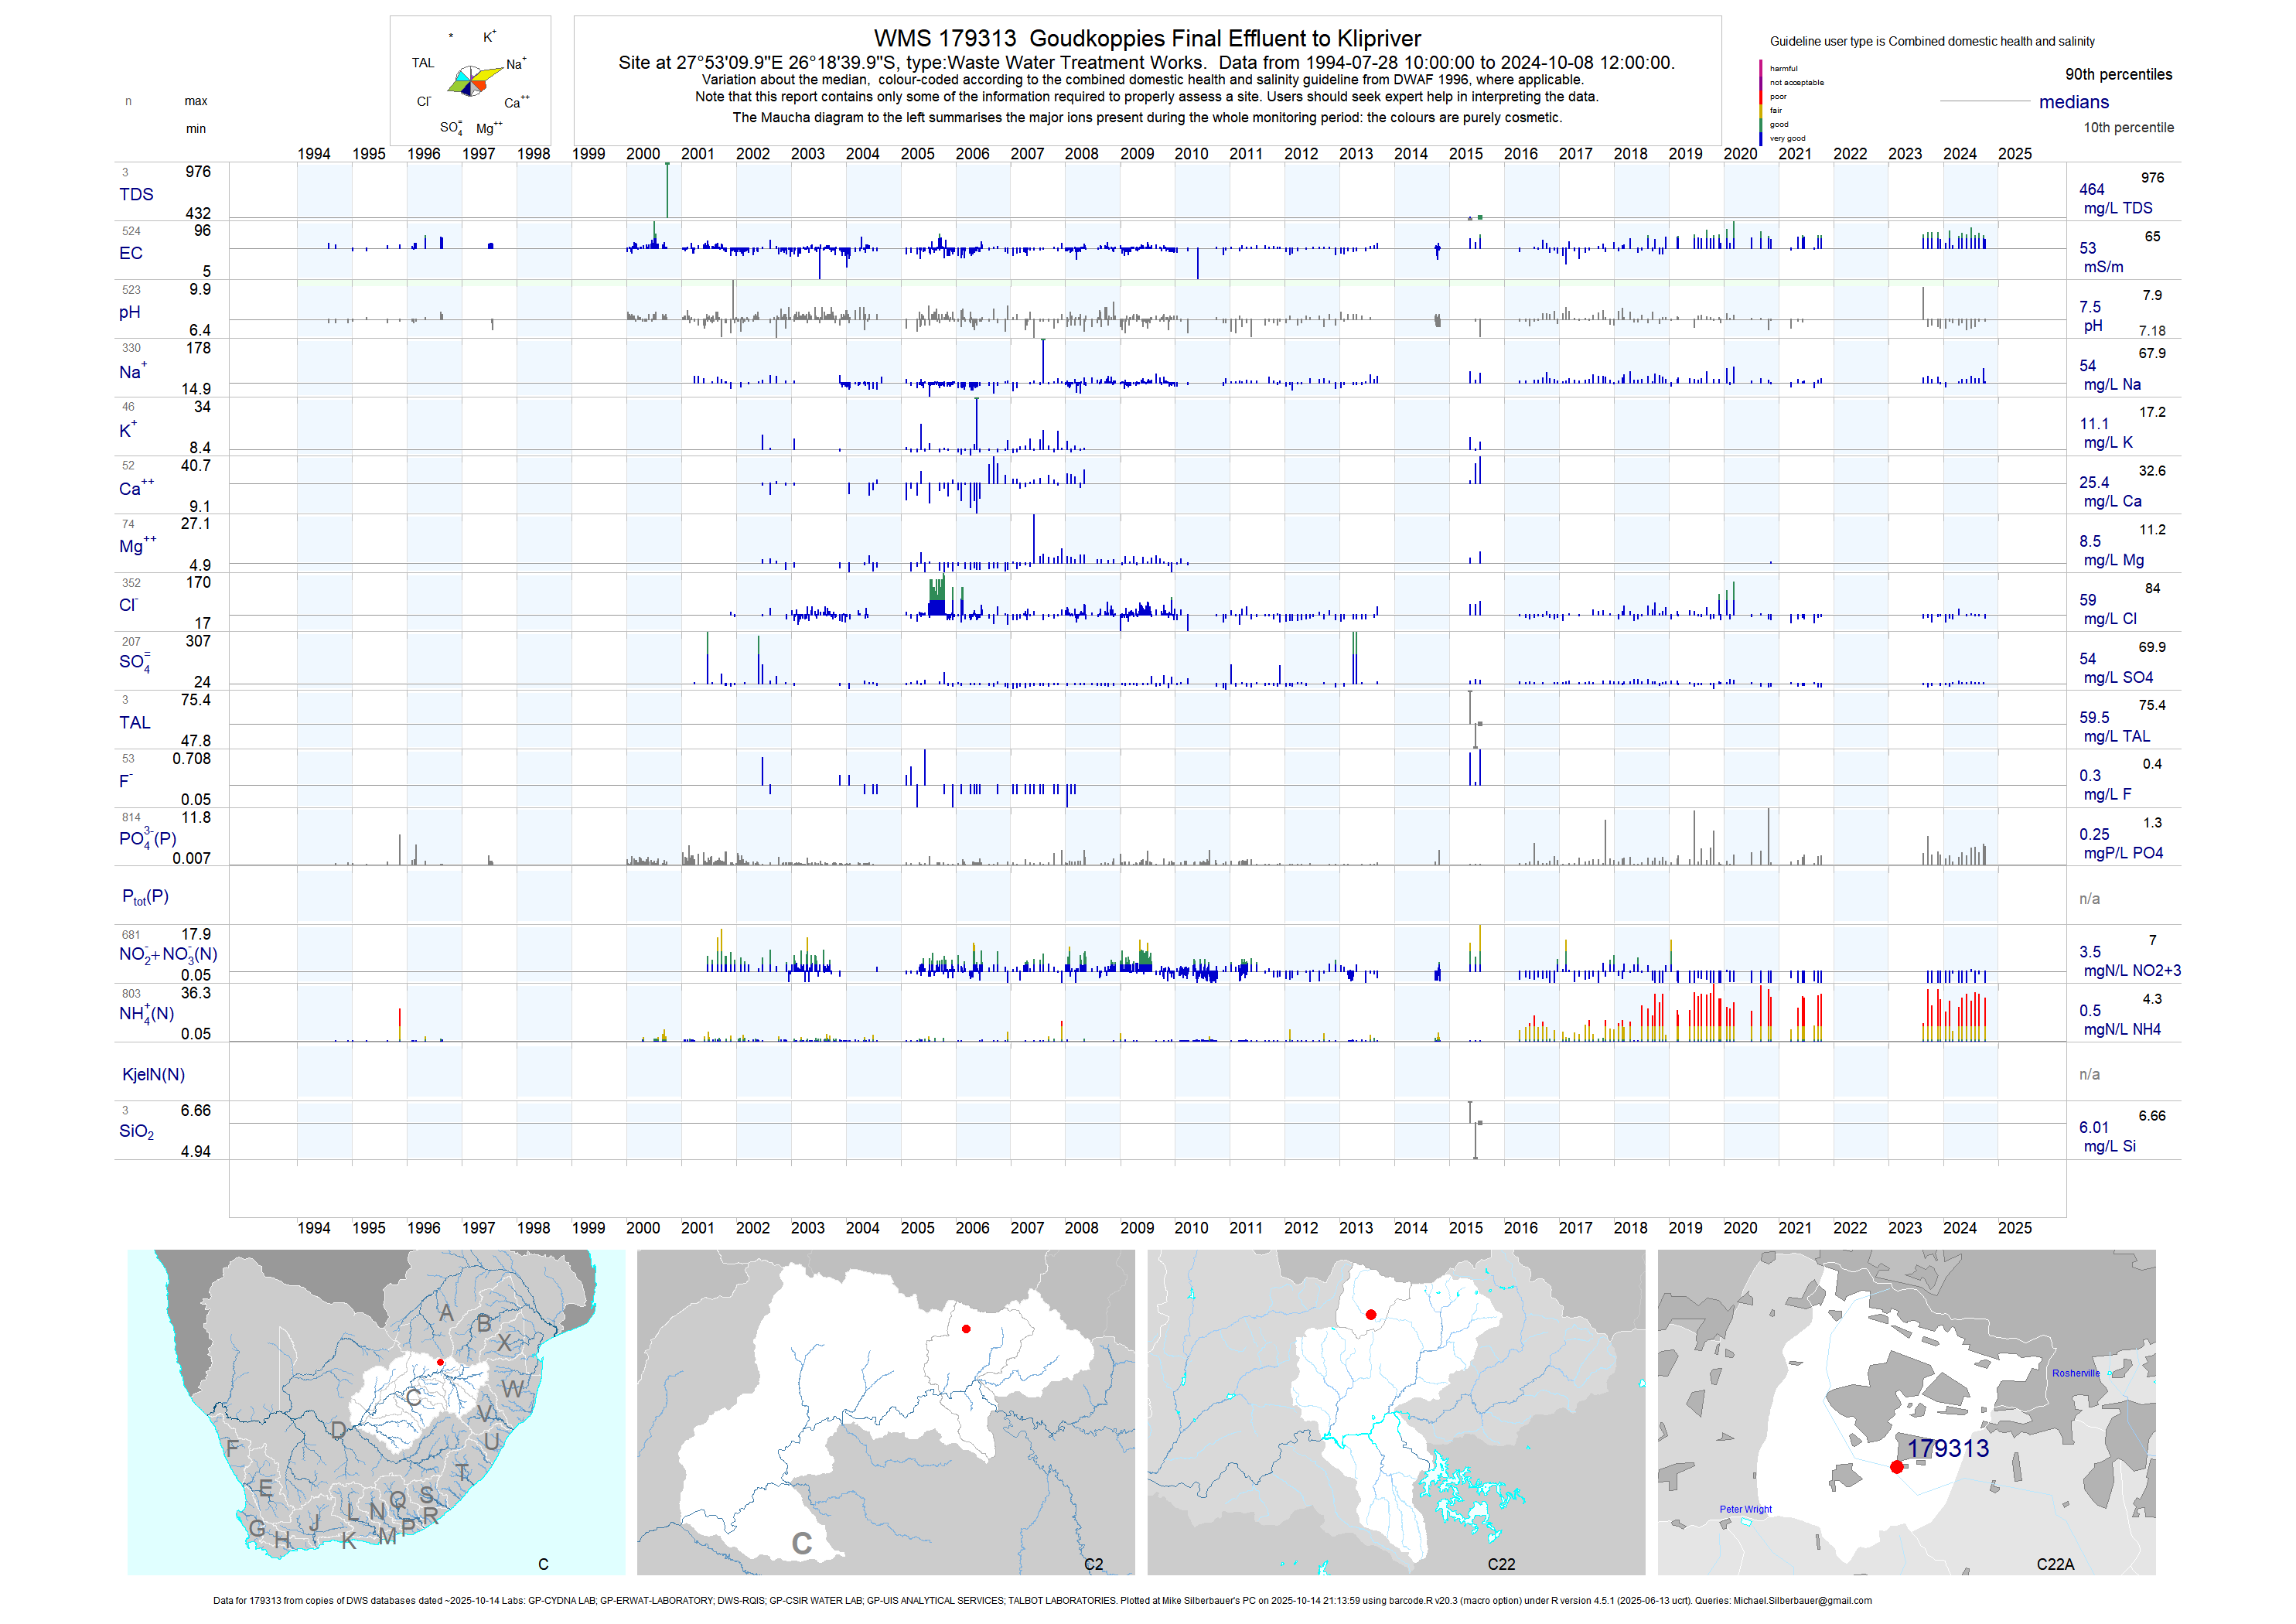Viewport: 2296px width, 1624px height.
Task: Click the email address in the footer
Action: point(1803,1600)
